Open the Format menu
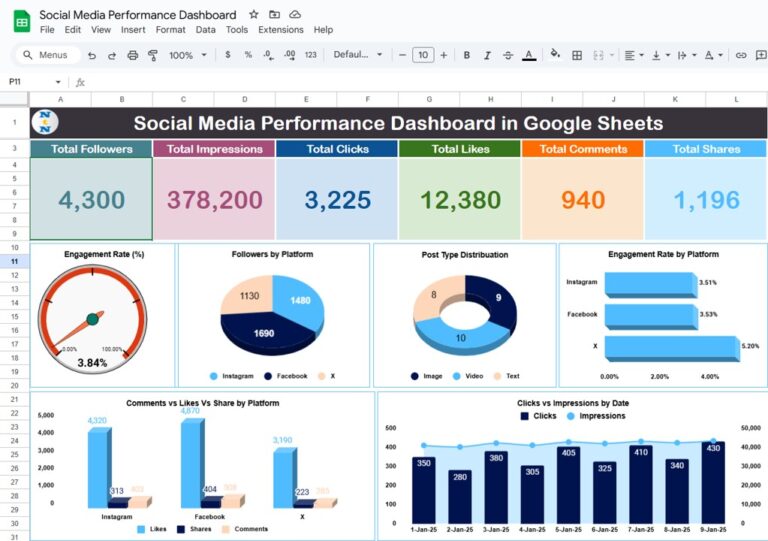Screen dimensions: 768x541 170,30
